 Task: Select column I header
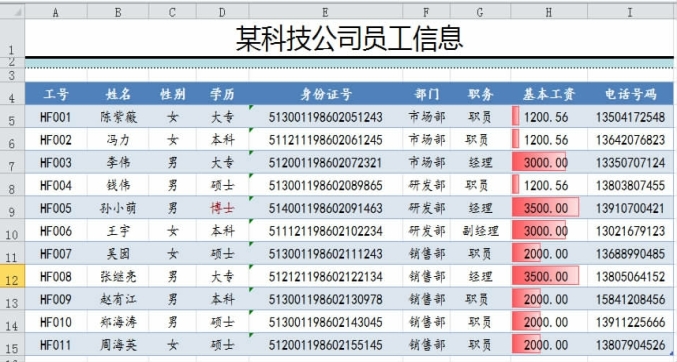[630, 13]
